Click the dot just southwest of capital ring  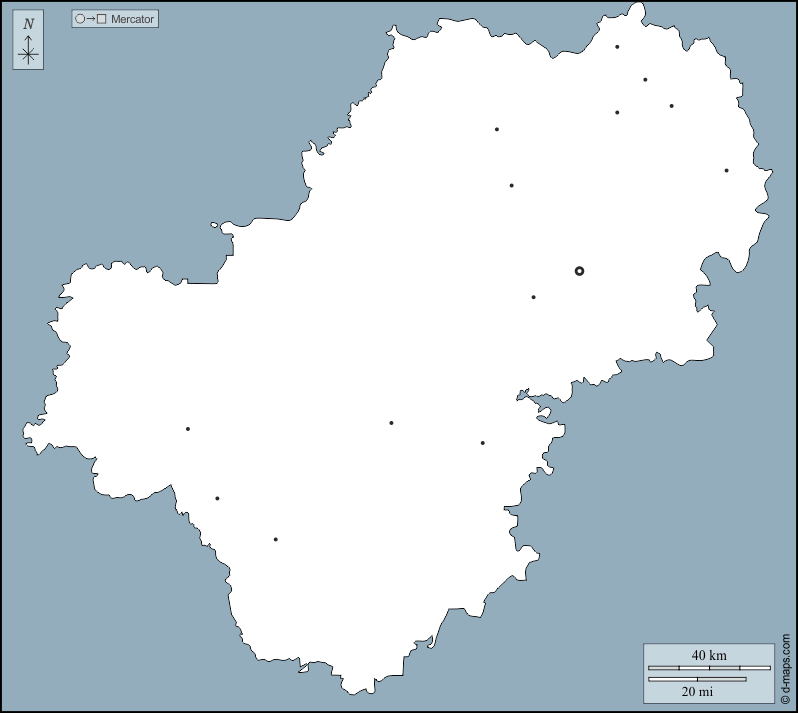coord(533,297)
